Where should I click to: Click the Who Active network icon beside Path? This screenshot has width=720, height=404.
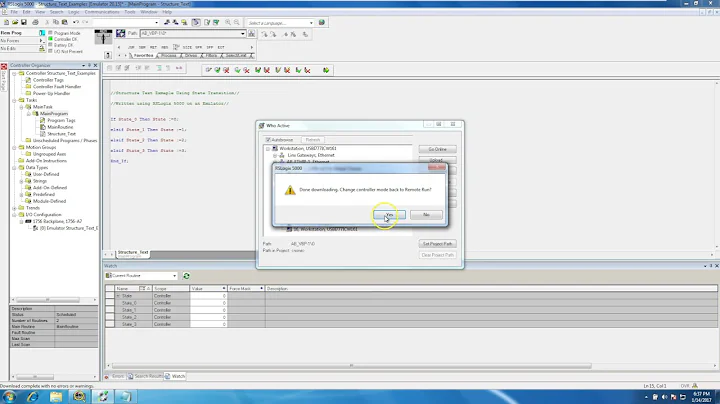point(252,34)
